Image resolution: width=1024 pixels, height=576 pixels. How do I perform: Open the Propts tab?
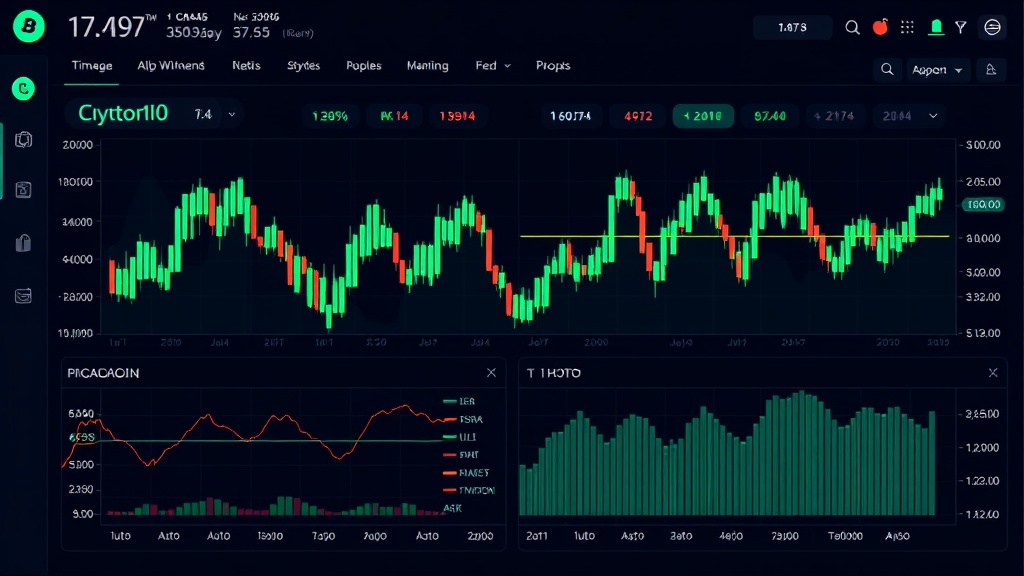point(552,65)
